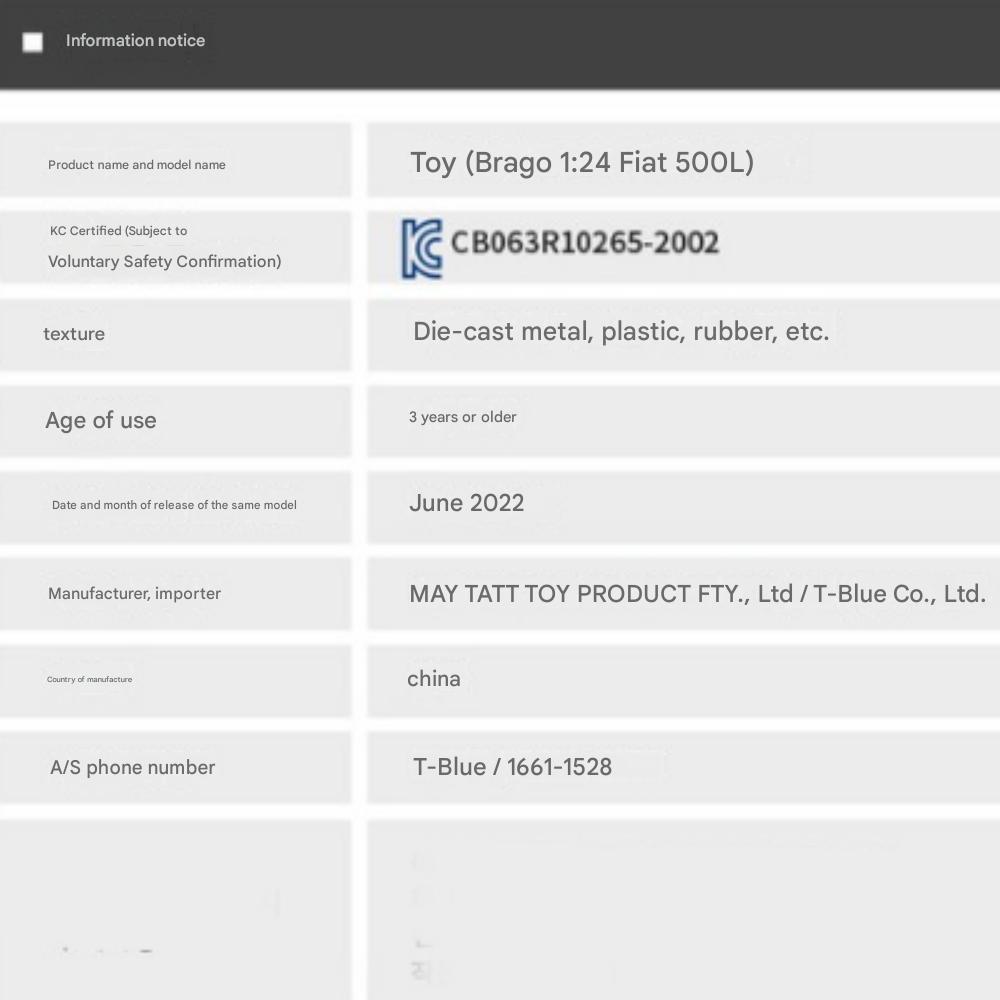The height and width of the screenshot is (1000, 1000).
Task: Click 'Voluntary Safety Confirmation)' text
Action: tap(165, 261)
